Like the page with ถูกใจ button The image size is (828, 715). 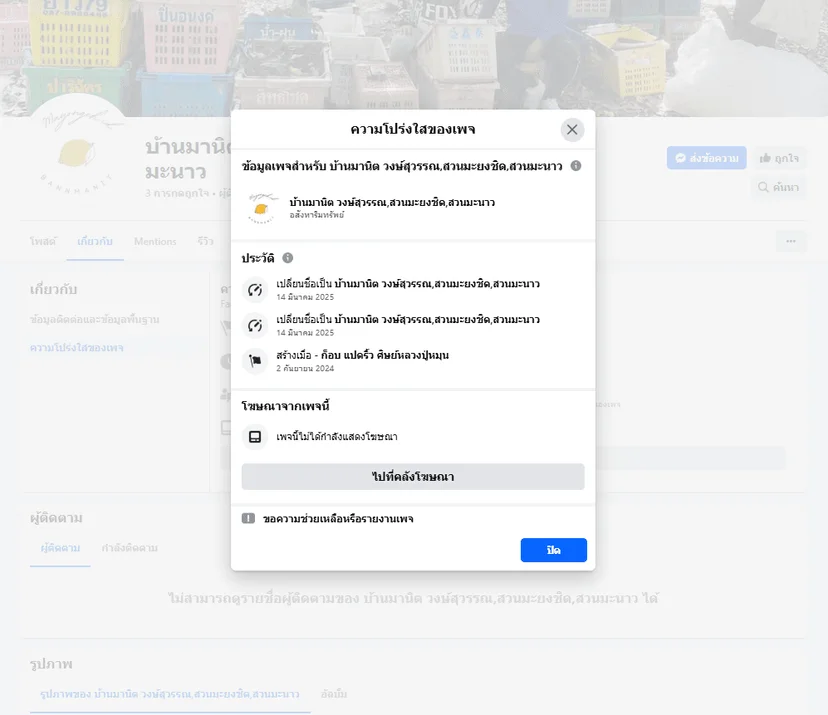[x=779, y=158]
